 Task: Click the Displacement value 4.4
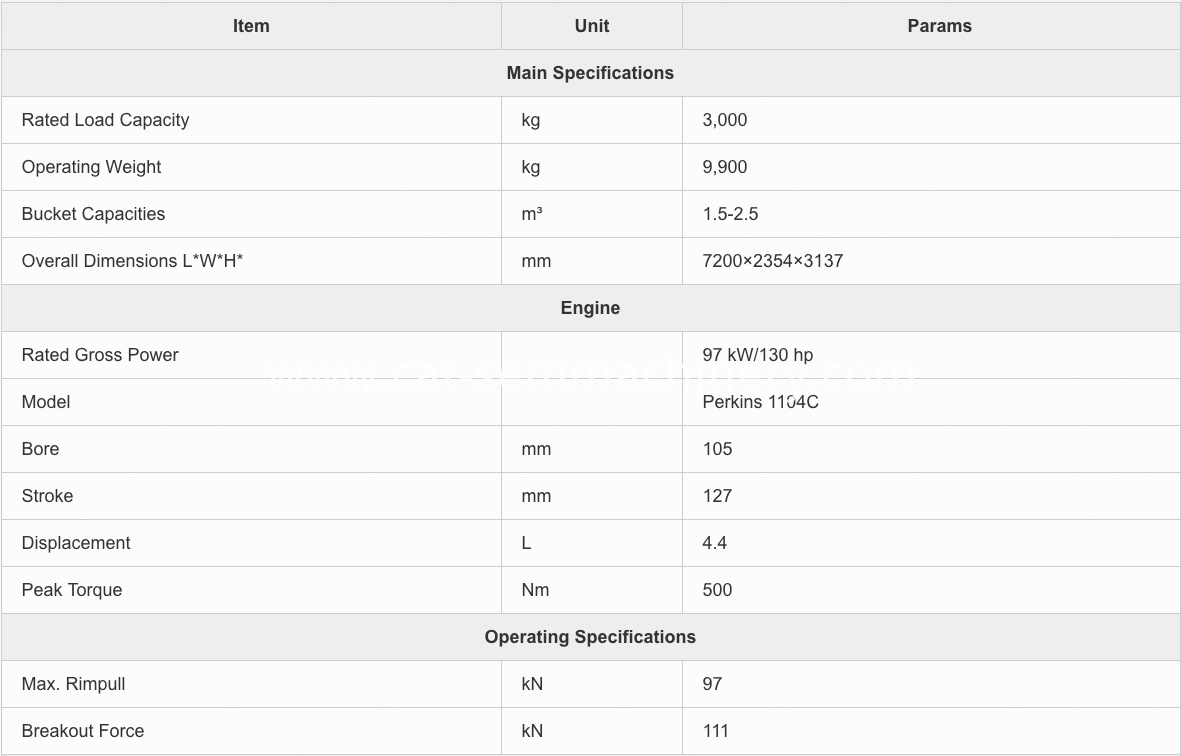click(714, 543)
